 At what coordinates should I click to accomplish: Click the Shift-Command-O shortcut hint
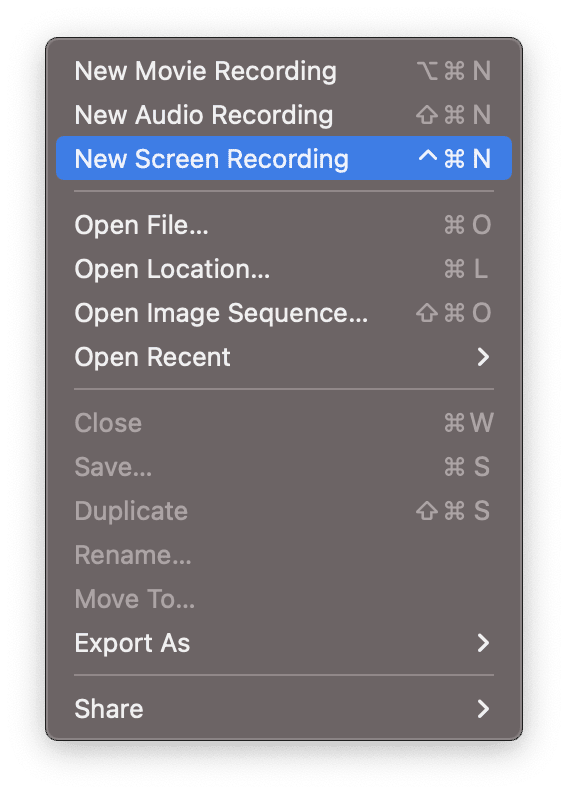click(454, 313)
